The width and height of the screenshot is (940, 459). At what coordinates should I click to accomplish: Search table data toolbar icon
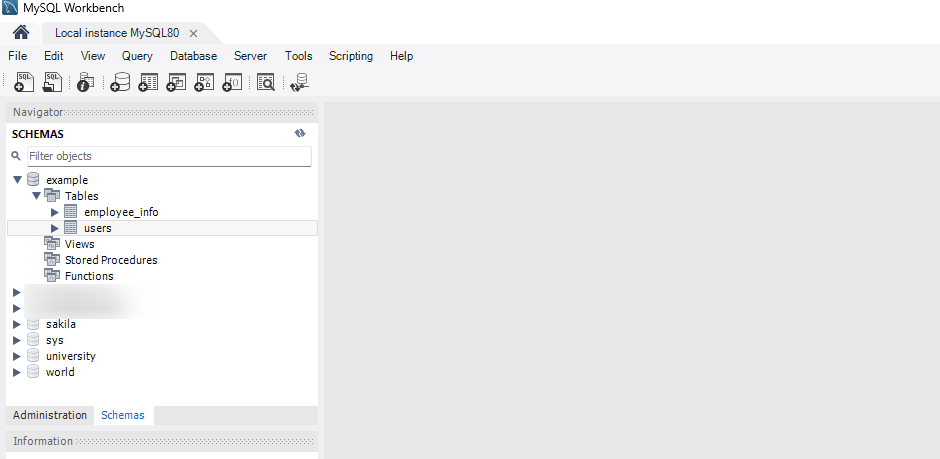pos(266,82)
